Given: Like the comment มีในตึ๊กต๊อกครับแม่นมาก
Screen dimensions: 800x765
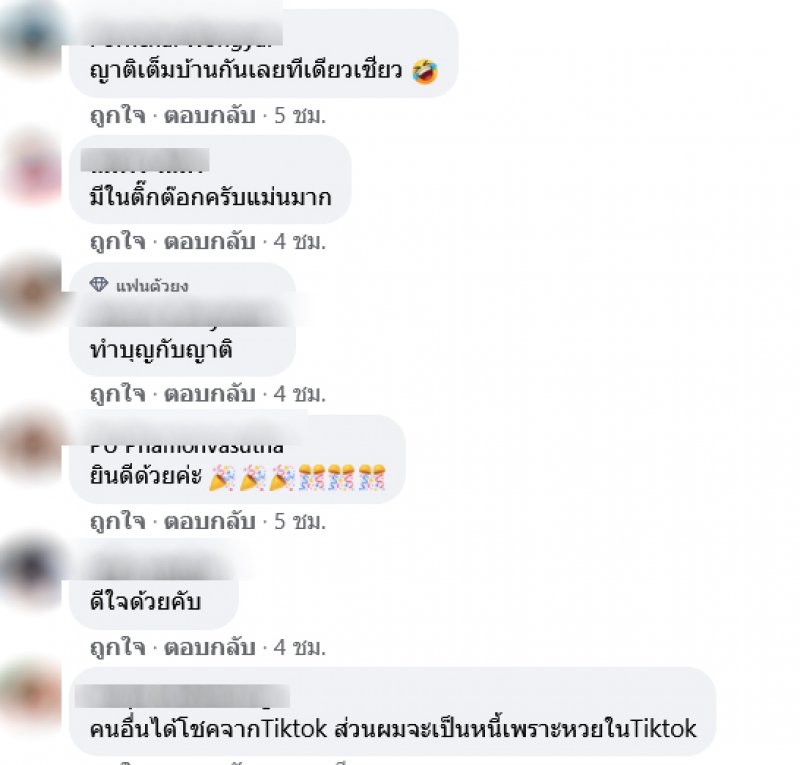Looking at the screenshot, I should pyautogui.click(x=118, y=241).
